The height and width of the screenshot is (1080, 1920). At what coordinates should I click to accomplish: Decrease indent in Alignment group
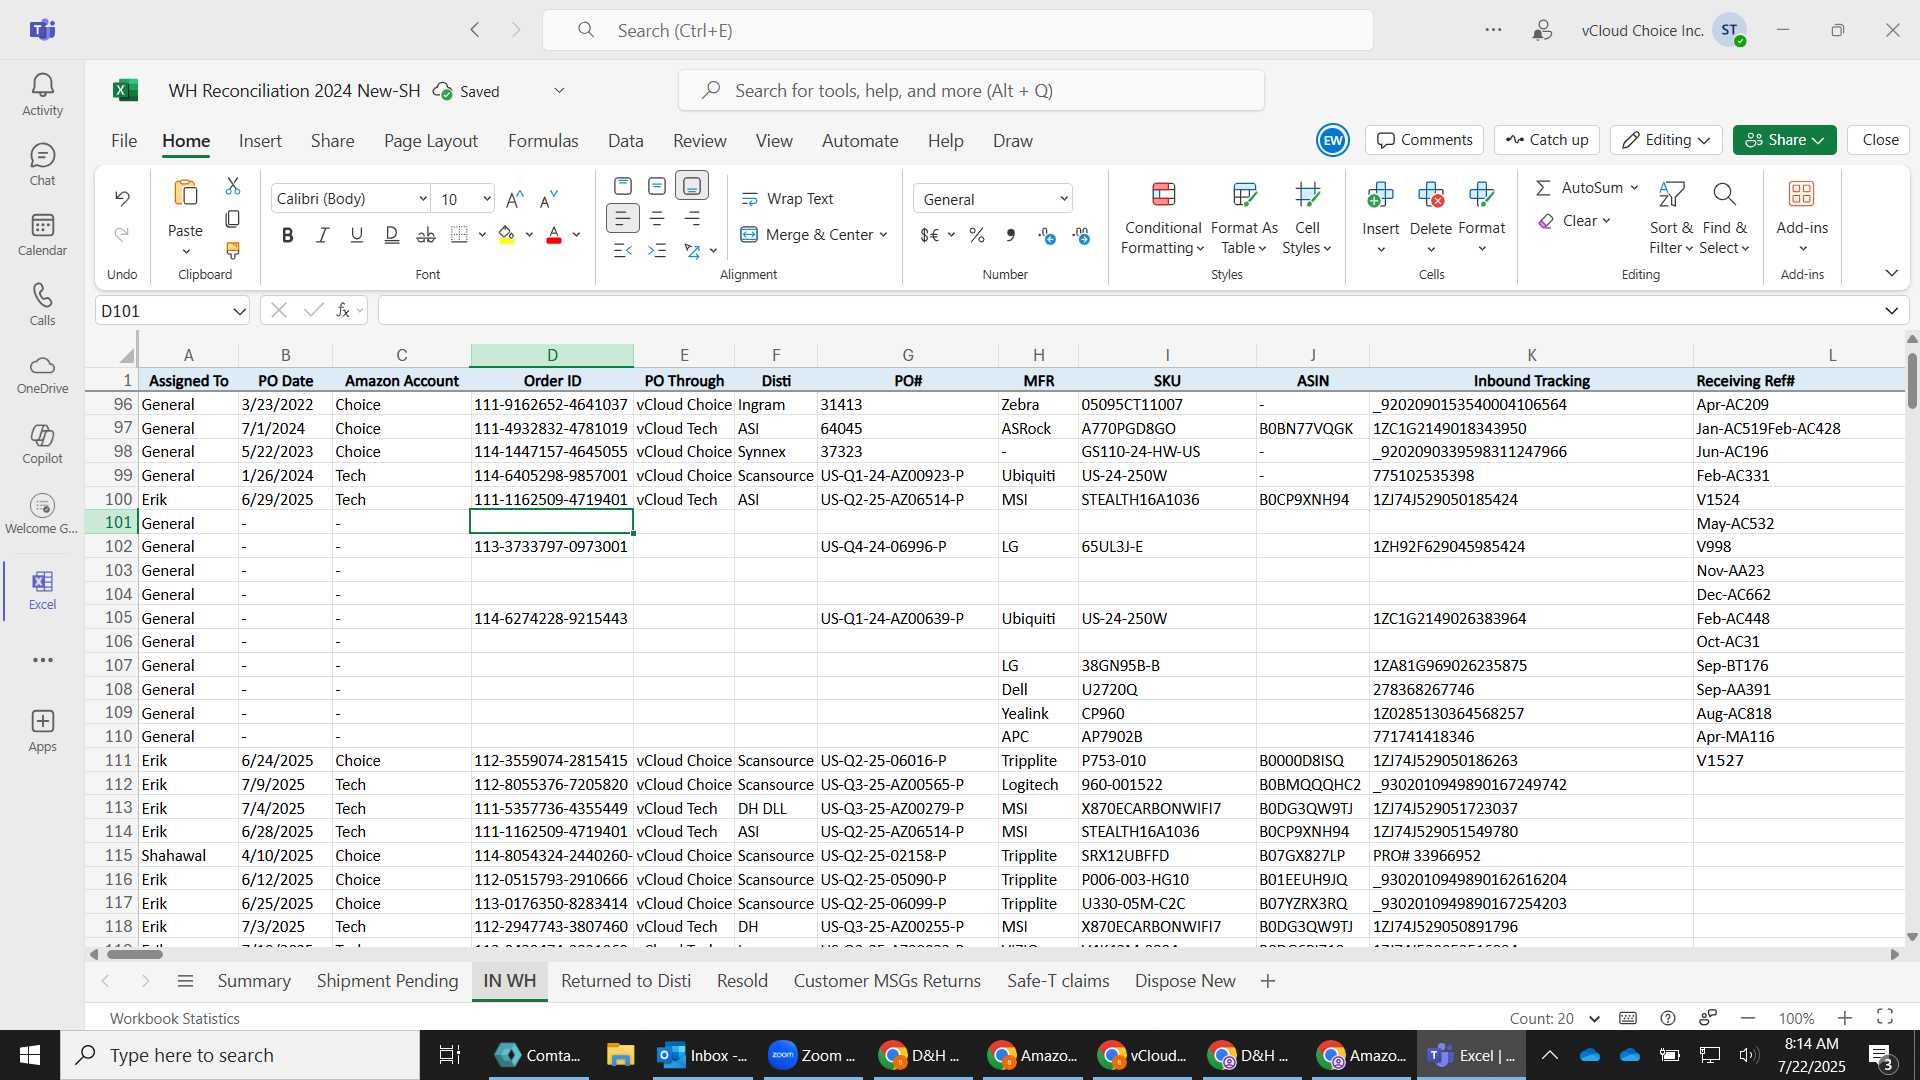click(622, 250)
